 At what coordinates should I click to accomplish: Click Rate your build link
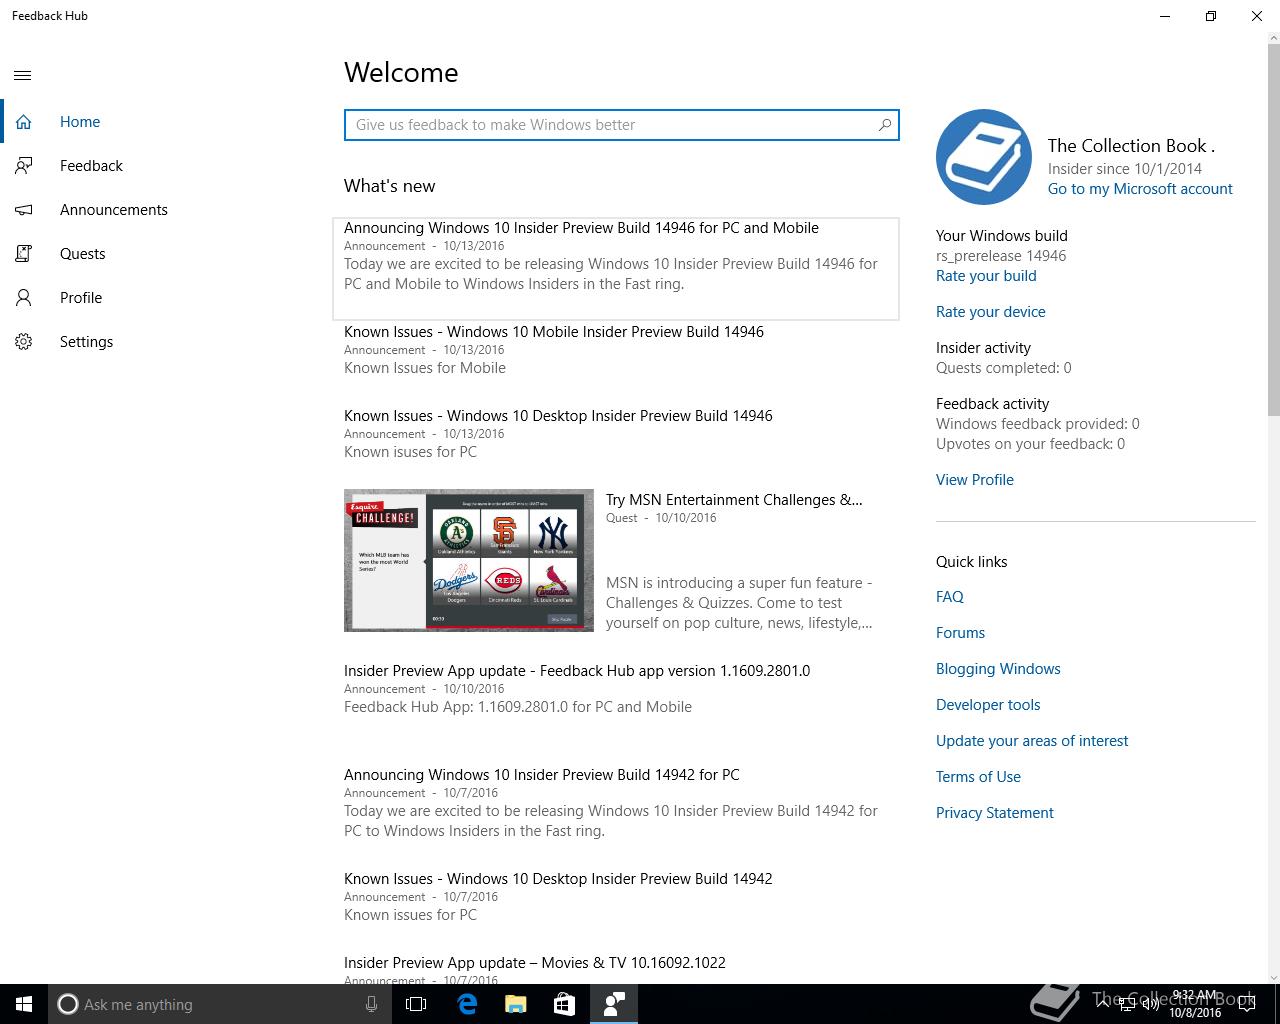(x=986, y=276)
